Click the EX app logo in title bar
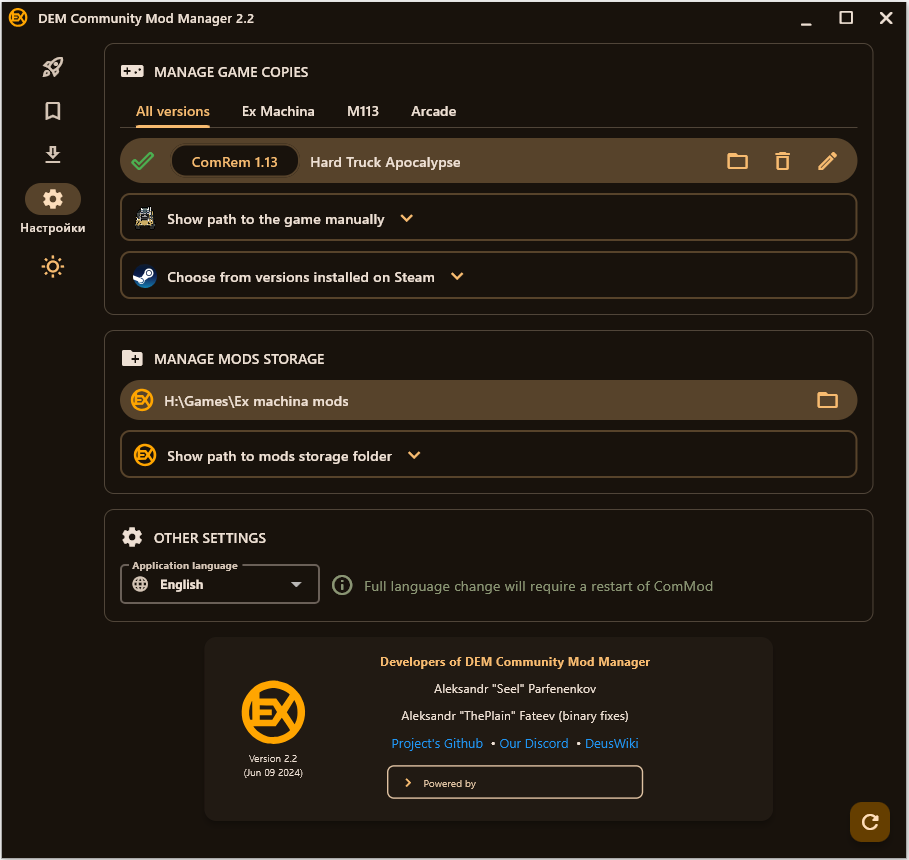The width and height of the screenshot is (909, 860). pos(18,18)
